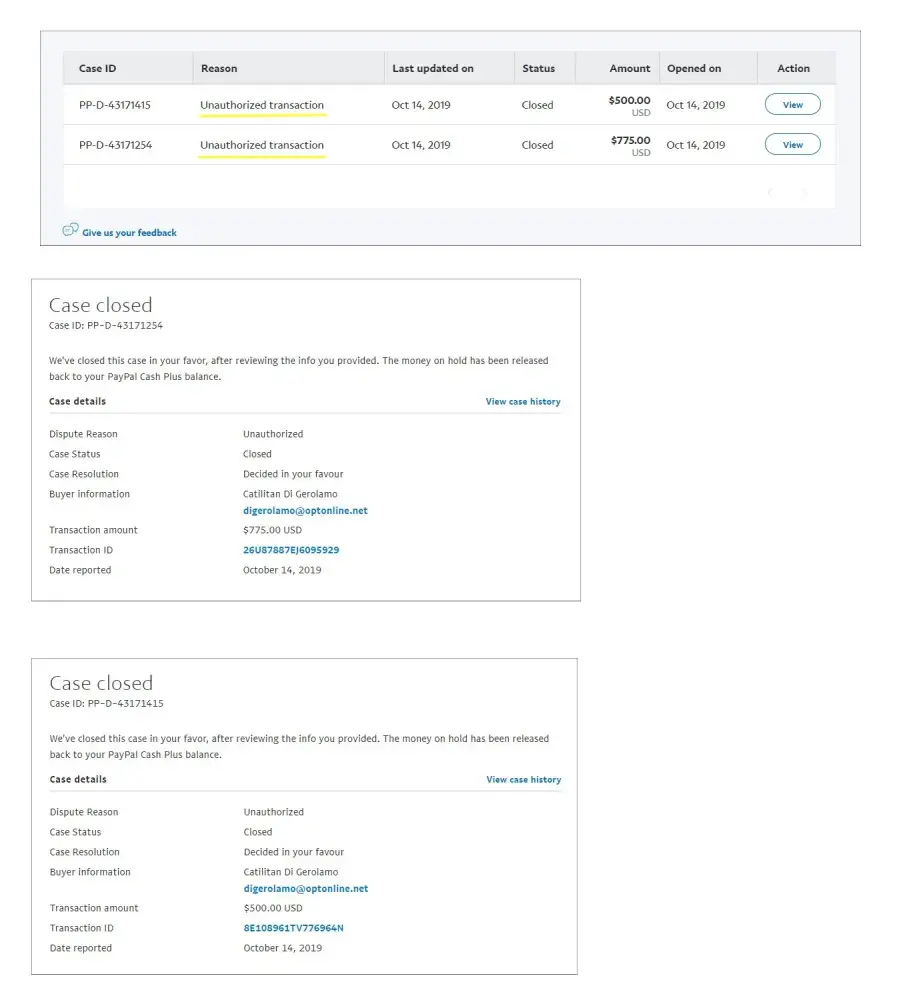Sort by the Opened on column header
The height and width of the screenshot is (1000, 901).
click(694, 69)
